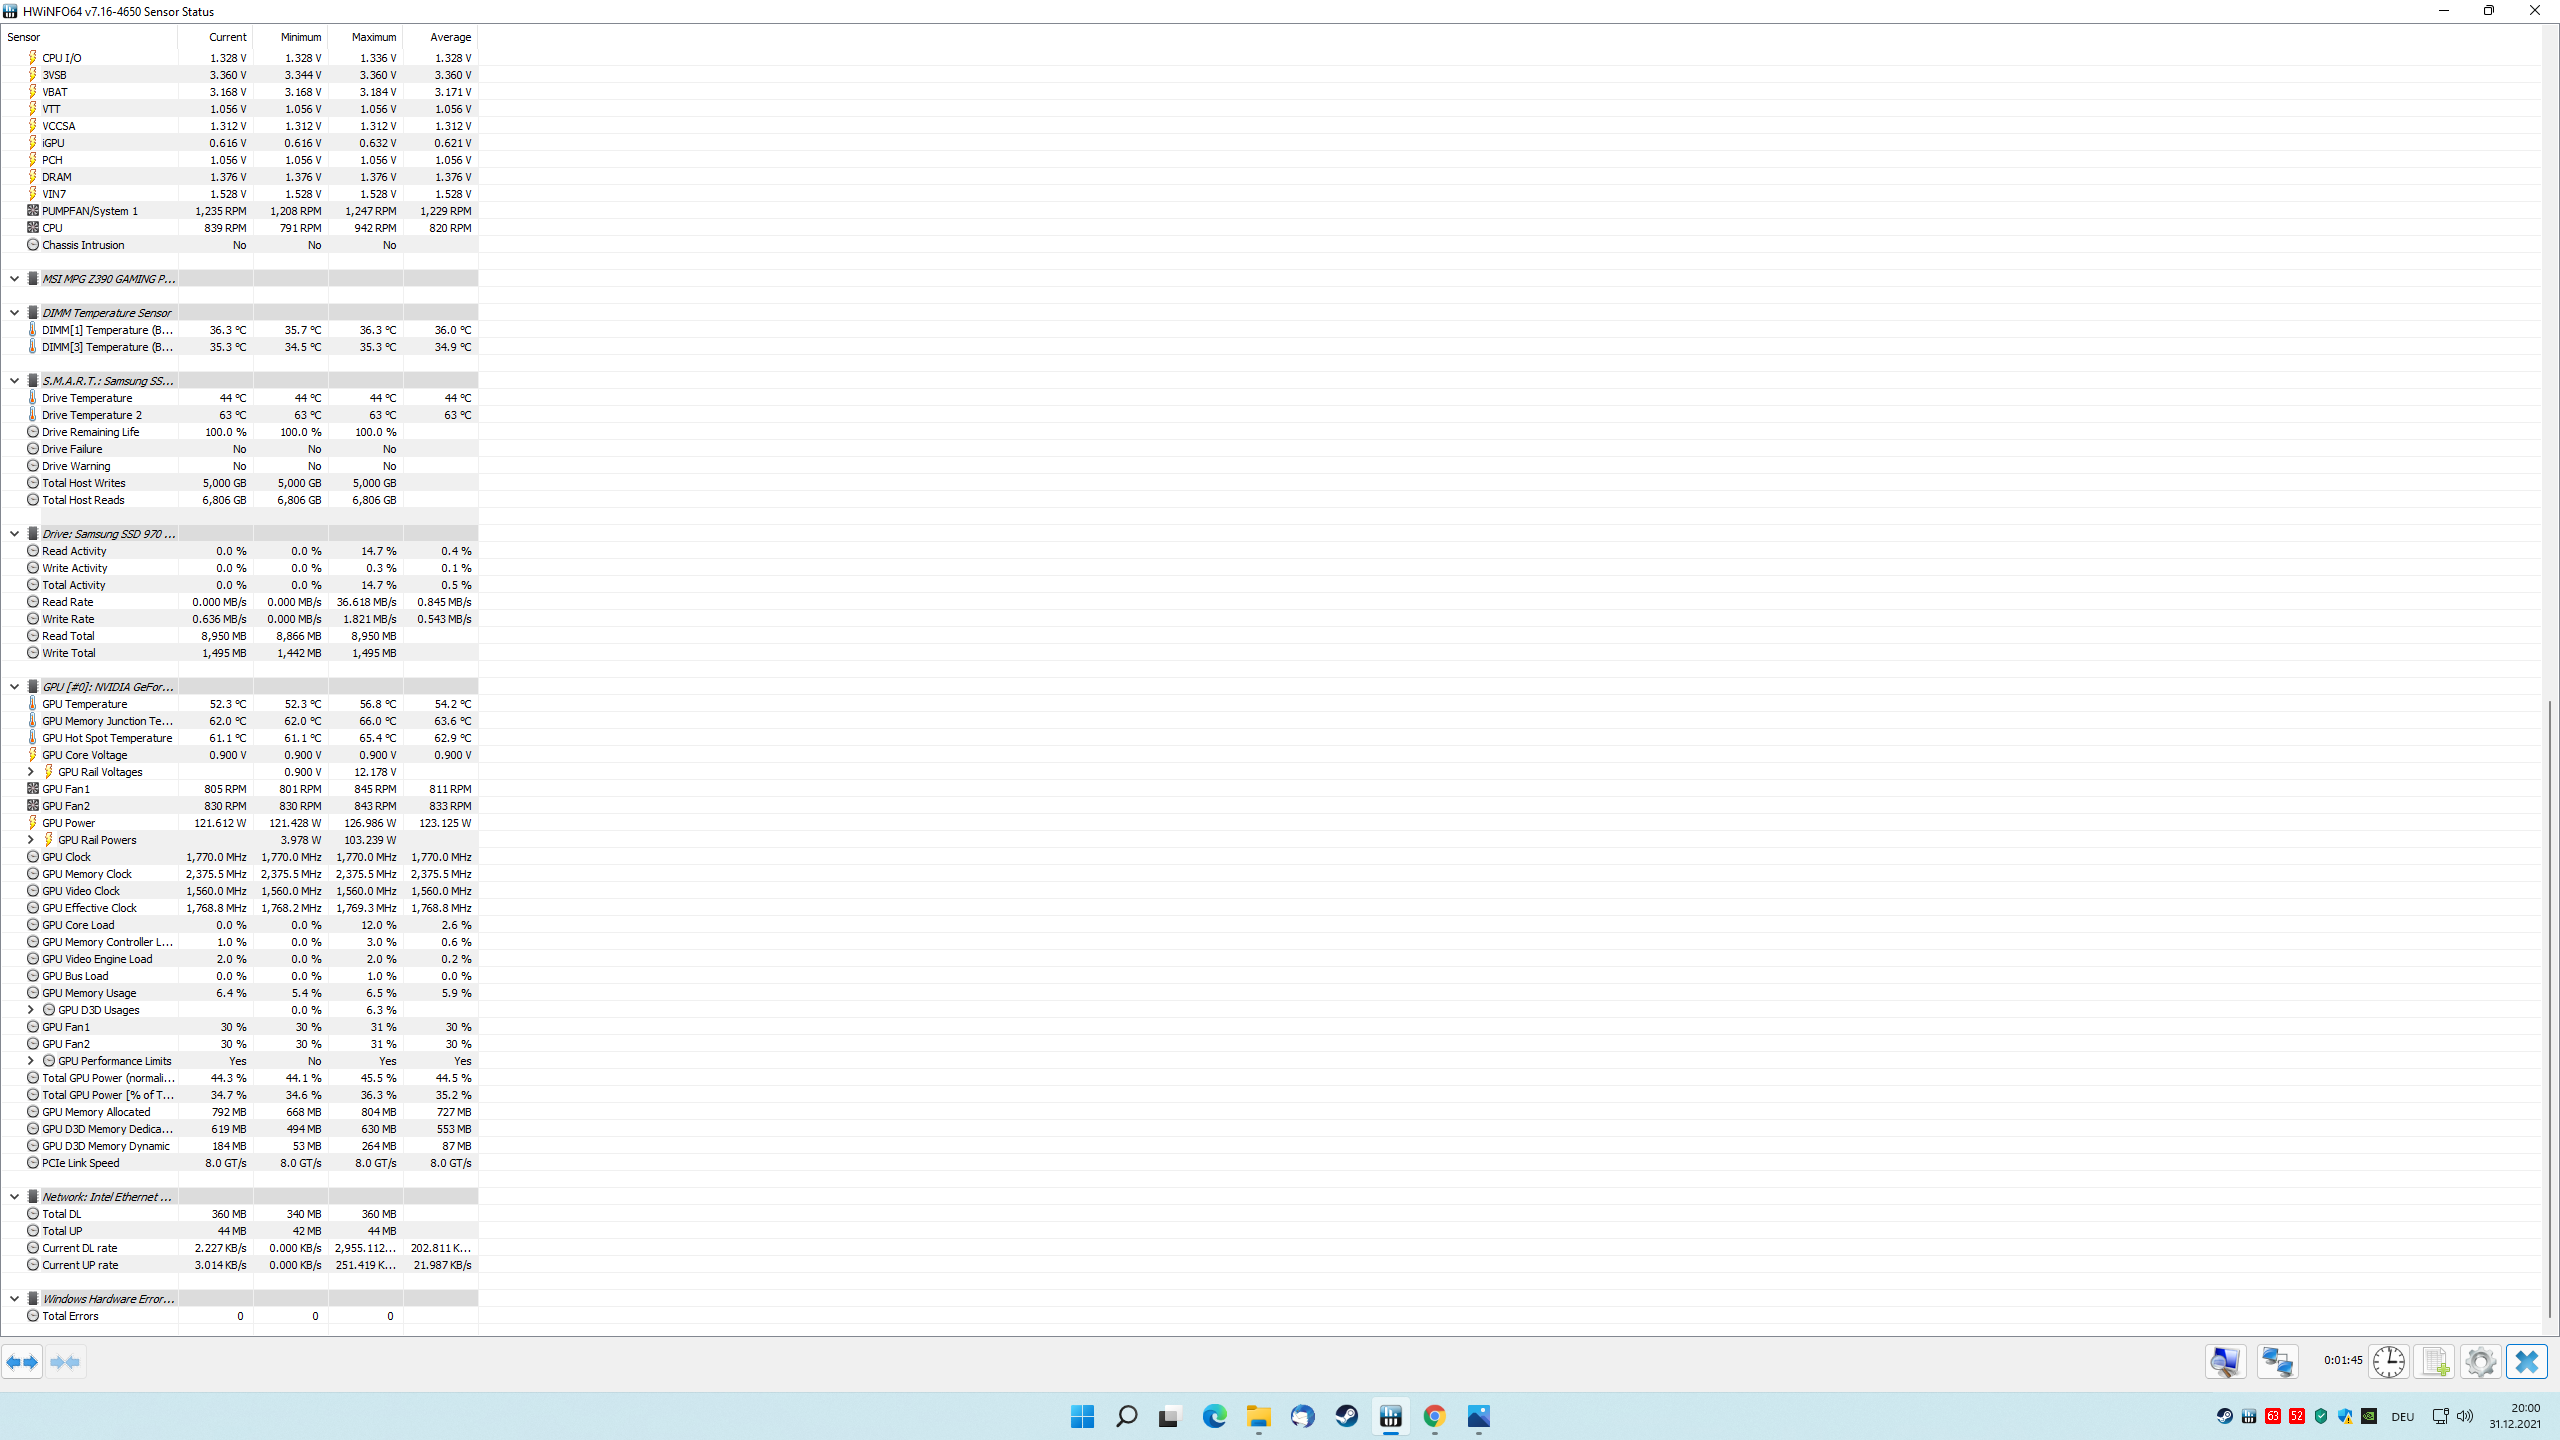Collapse the Network: Intel Ethernet section

click(14, 1196)
